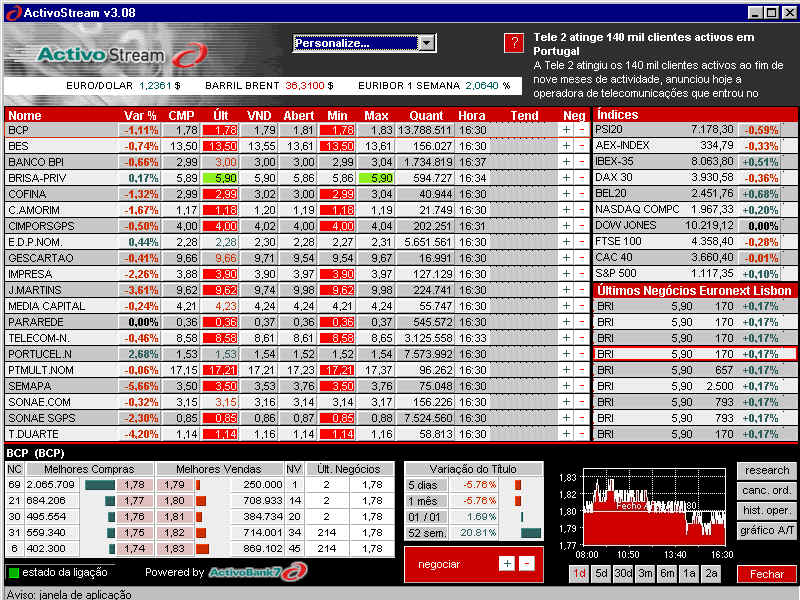Open the gráfico A/T button
This screenshot has width=800, height=600.
(766, 530)
